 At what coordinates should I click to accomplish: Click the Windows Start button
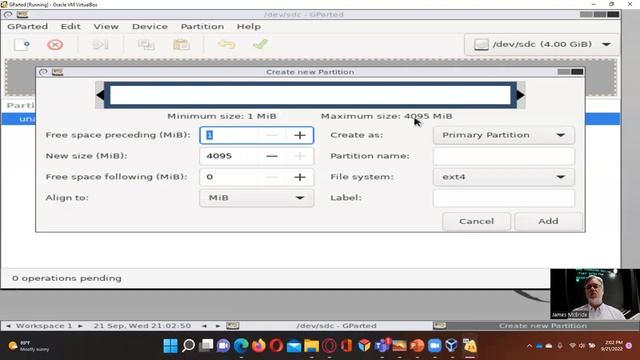click(170, 346)
